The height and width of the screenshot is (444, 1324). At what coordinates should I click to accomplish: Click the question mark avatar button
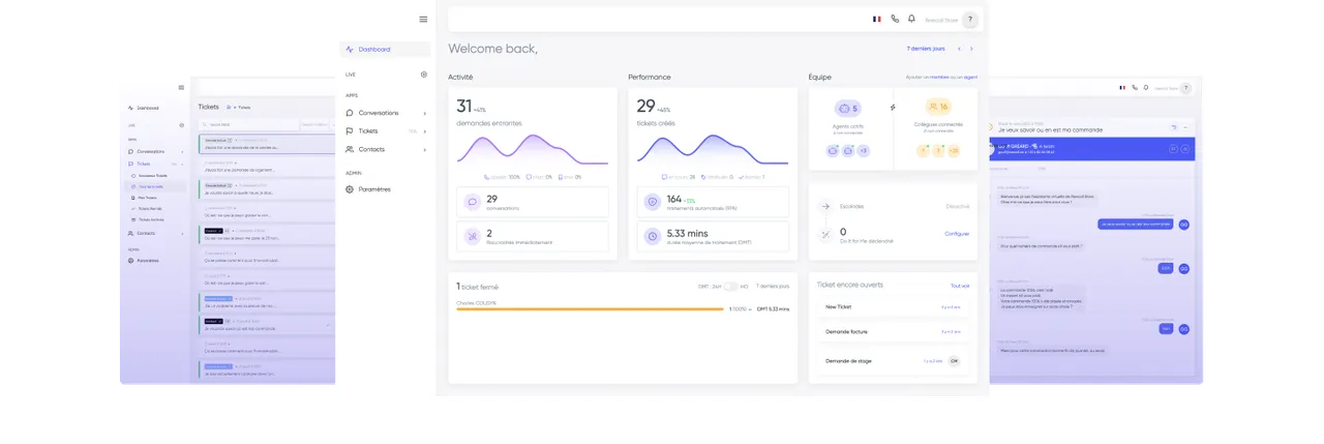coord(969,19)
